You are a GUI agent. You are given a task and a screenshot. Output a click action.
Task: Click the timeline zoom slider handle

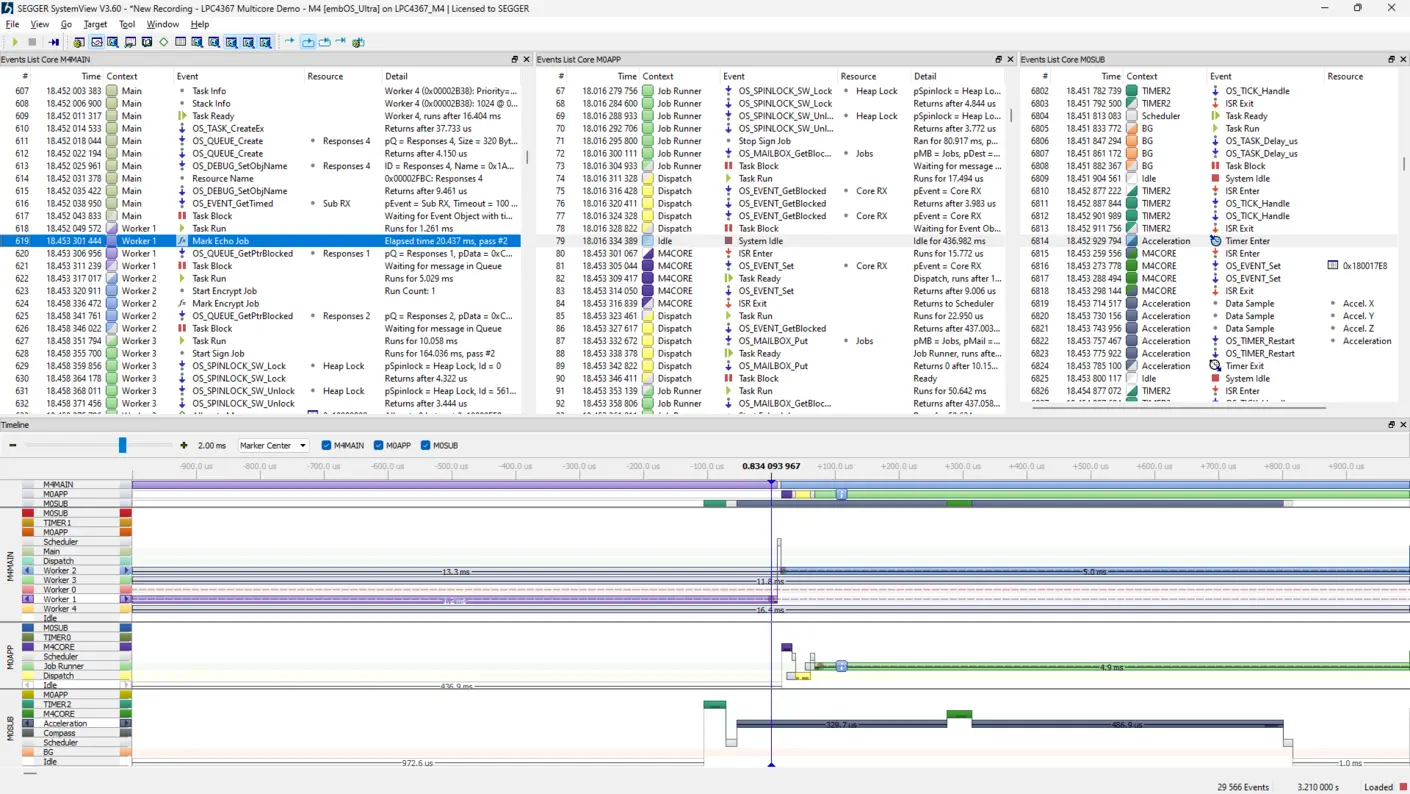[x=123, y=445]
